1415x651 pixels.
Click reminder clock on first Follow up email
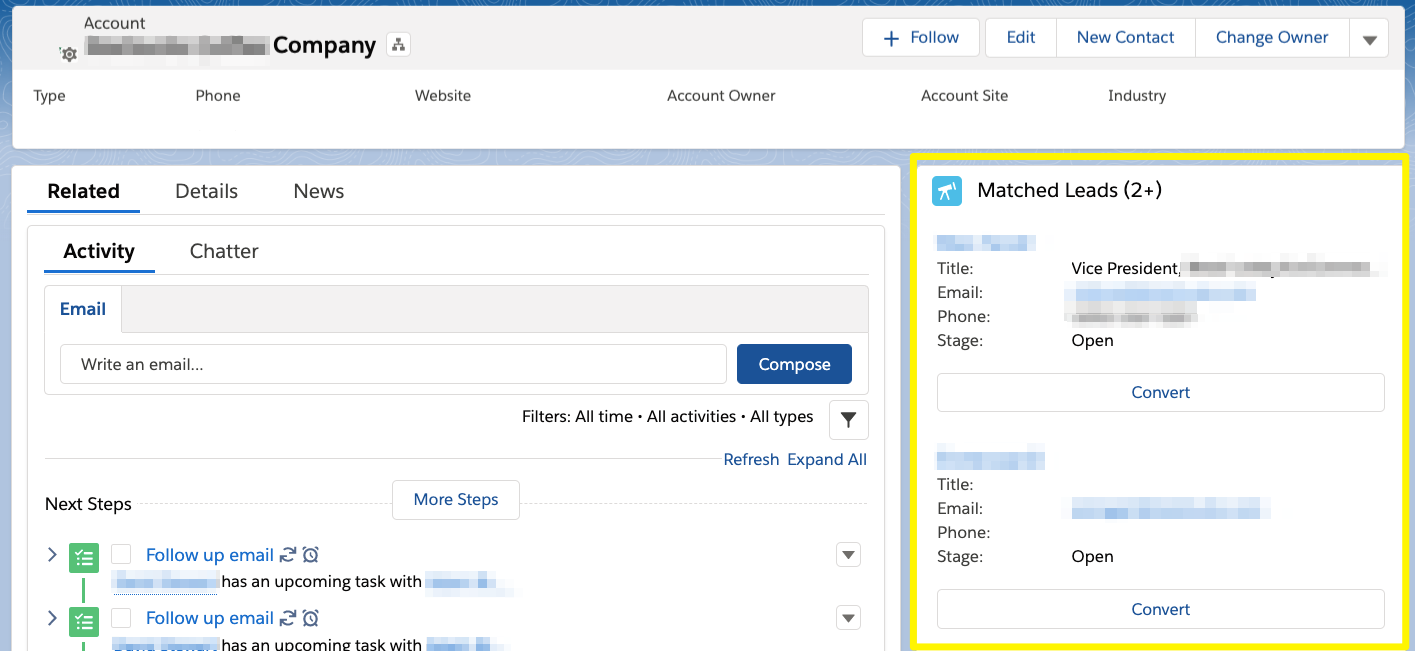pos(311,555)
